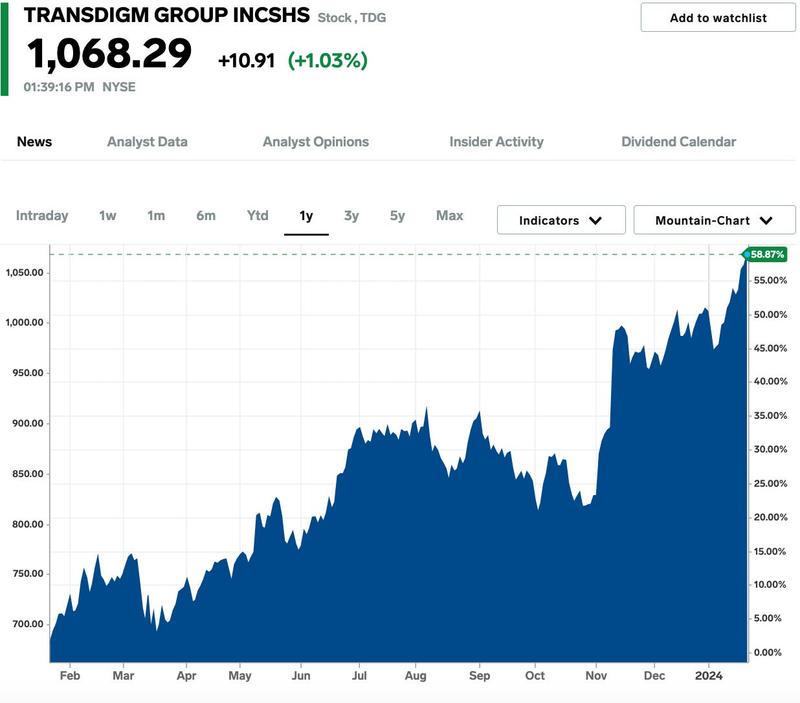Click the 10.00% percent axis label

point(770,585)
